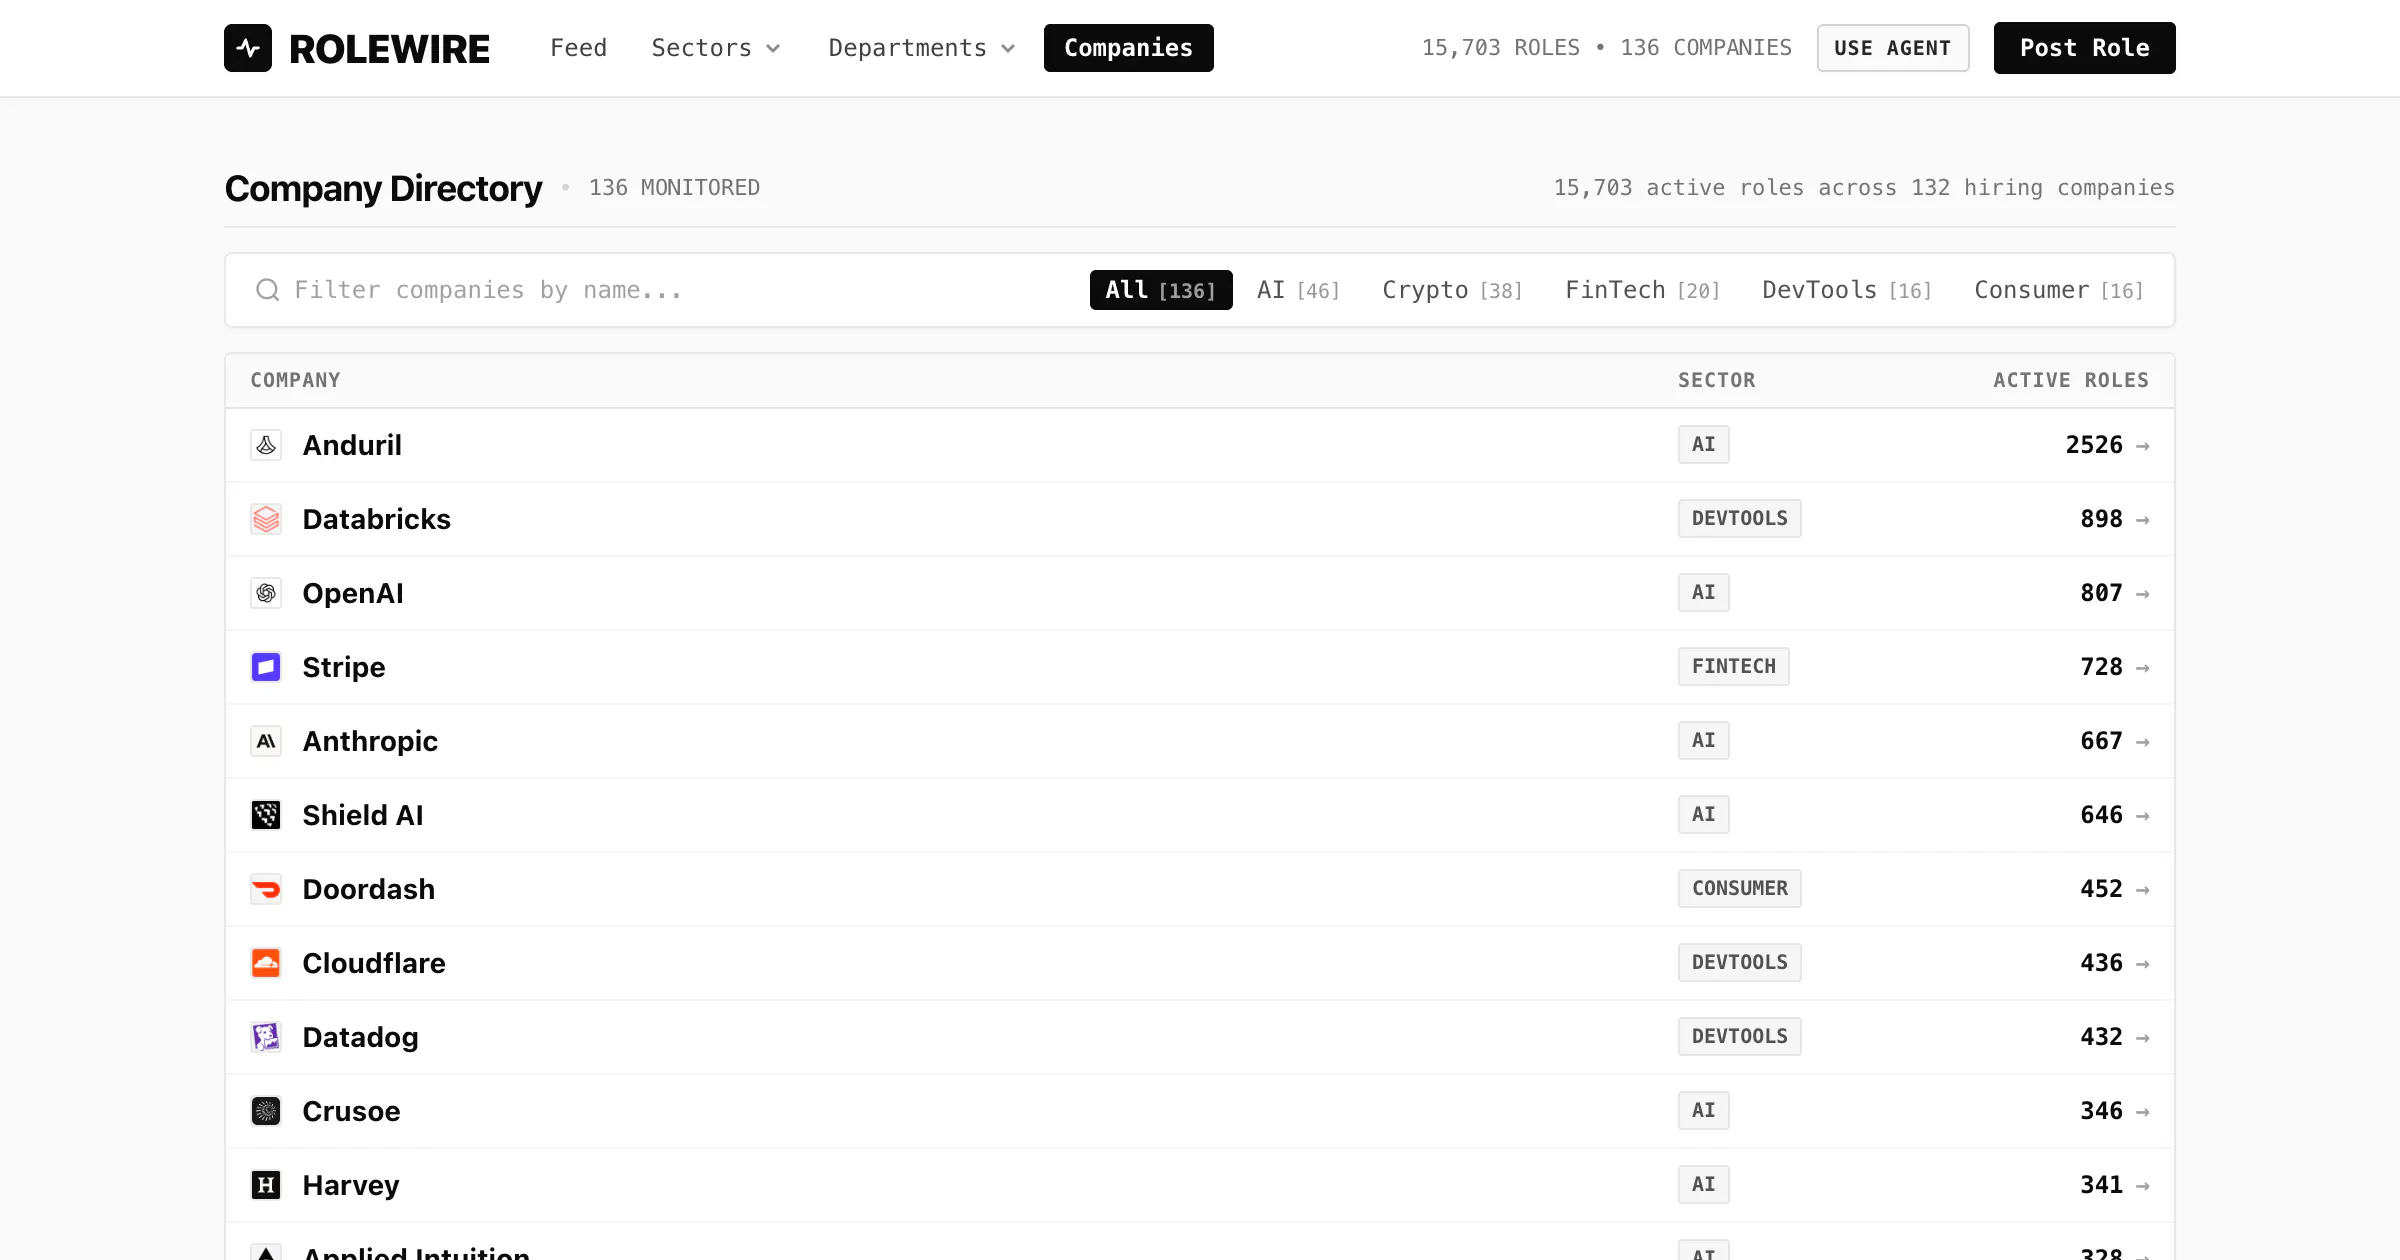Click the Harvey company logo icon
2400x1260 pixels.
pyautogui.click(x=266, y=1185)
